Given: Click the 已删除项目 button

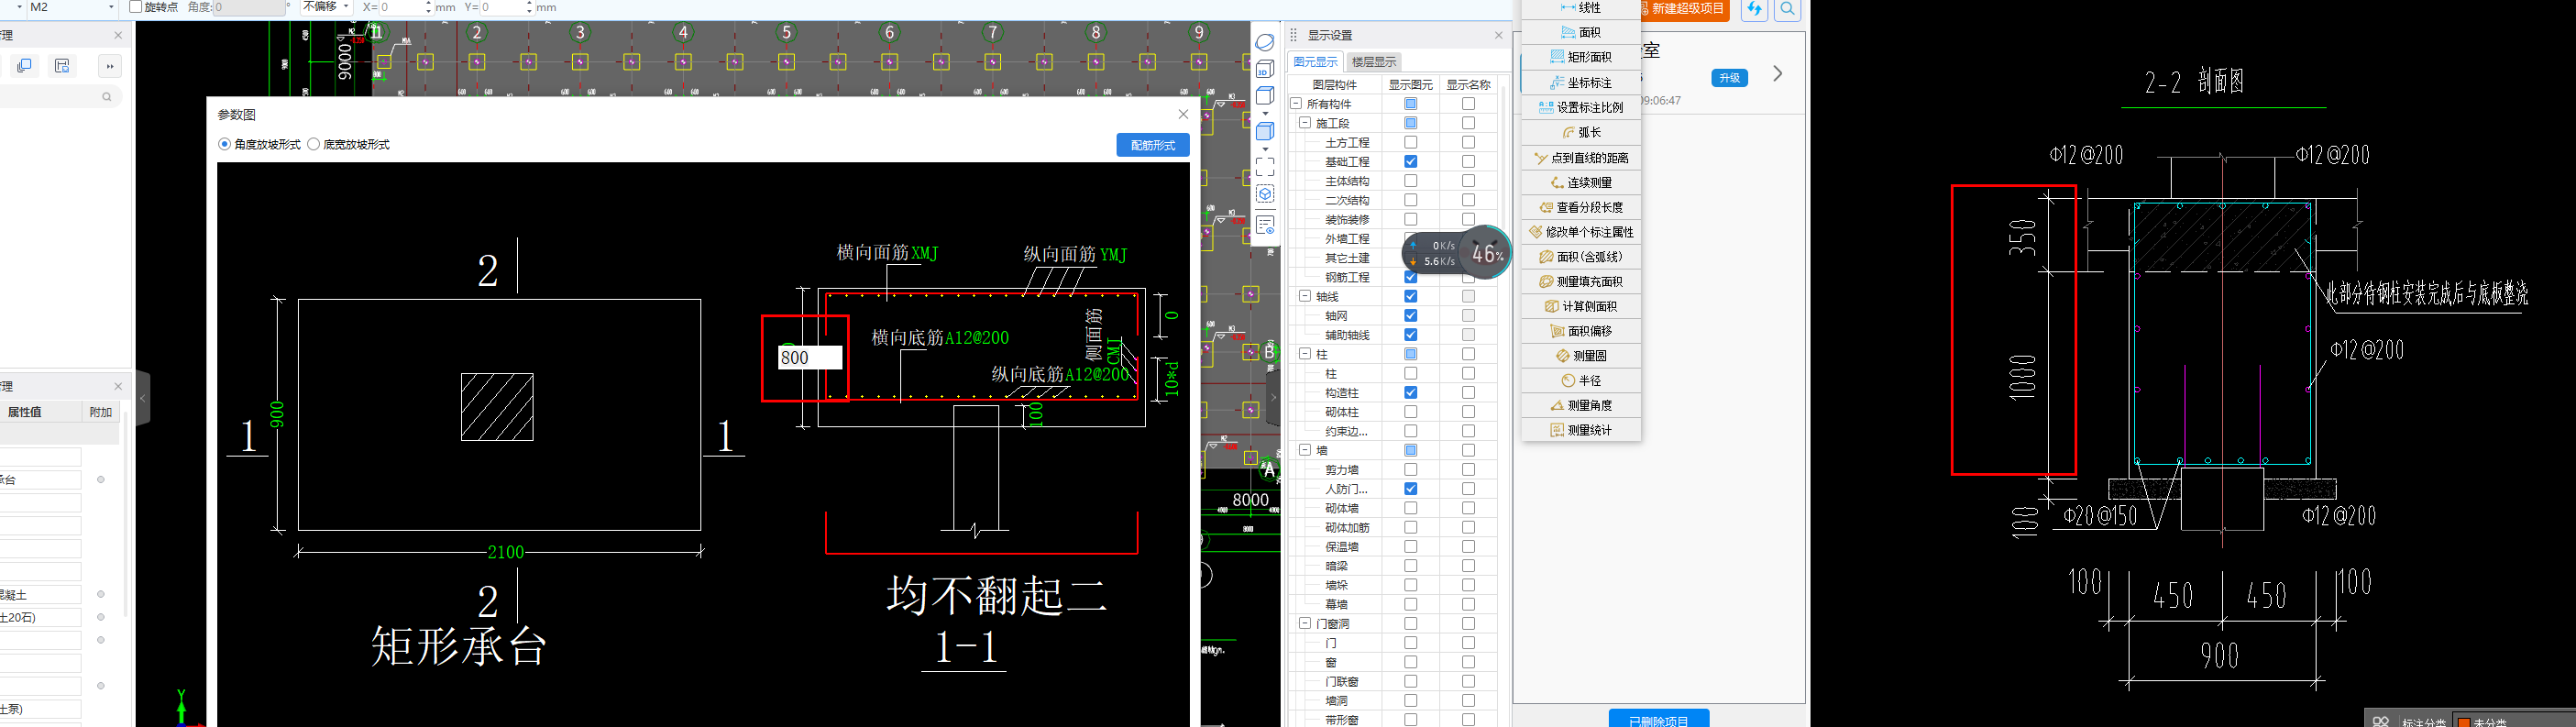Looking at the screenshot, I should click(x=1659, y=719).
